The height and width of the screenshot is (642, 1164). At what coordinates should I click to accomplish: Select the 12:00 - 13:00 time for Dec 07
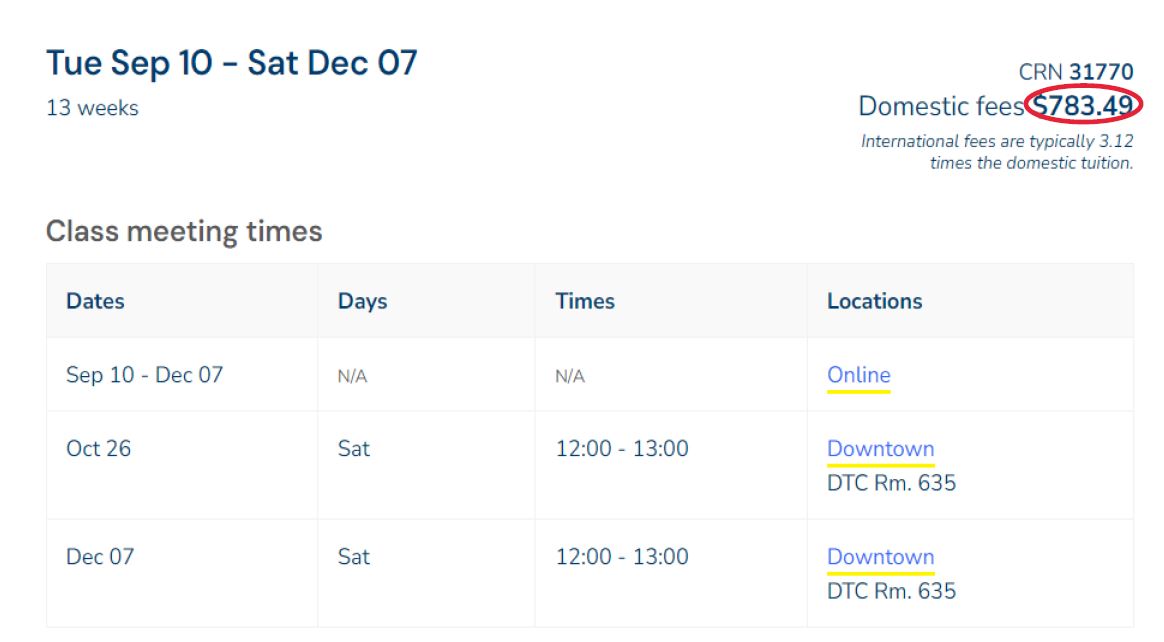point(620,556)
